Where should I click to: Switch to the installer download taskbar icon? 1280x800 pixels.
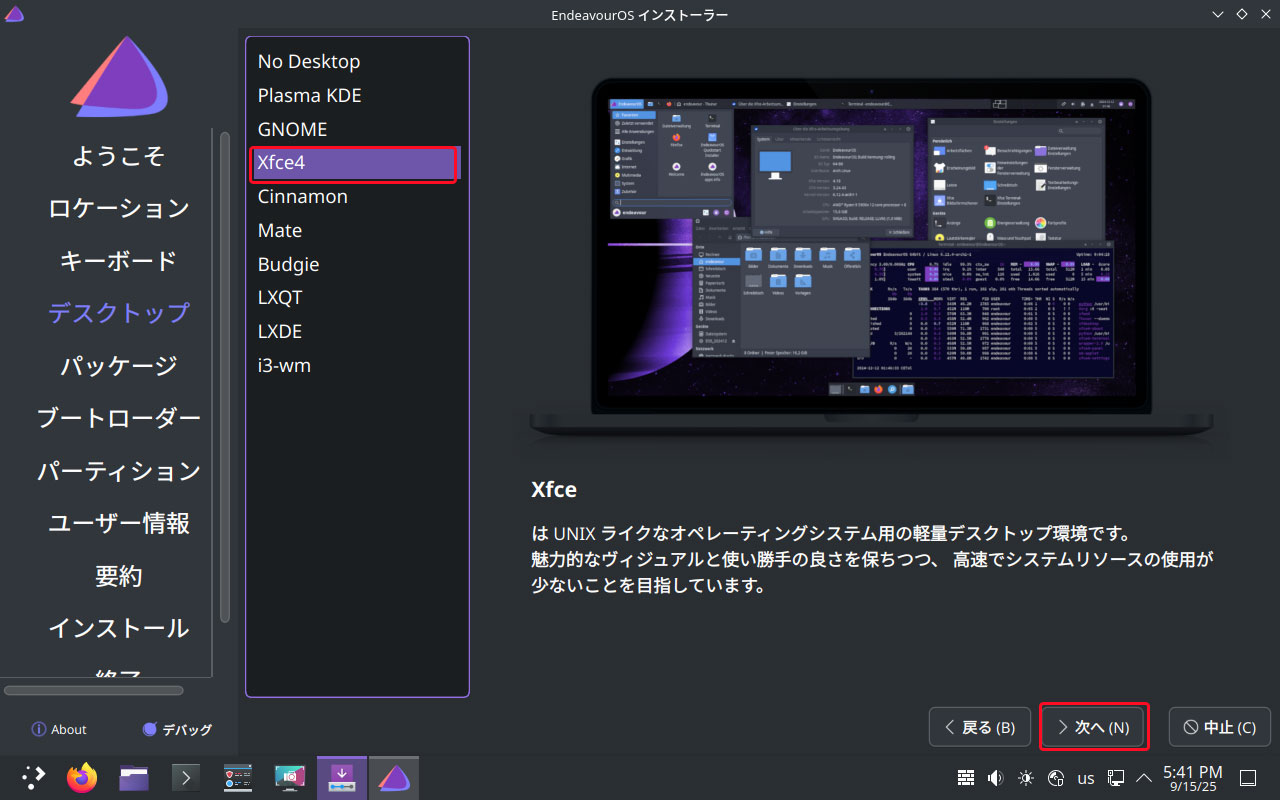(x=342, y=777)
